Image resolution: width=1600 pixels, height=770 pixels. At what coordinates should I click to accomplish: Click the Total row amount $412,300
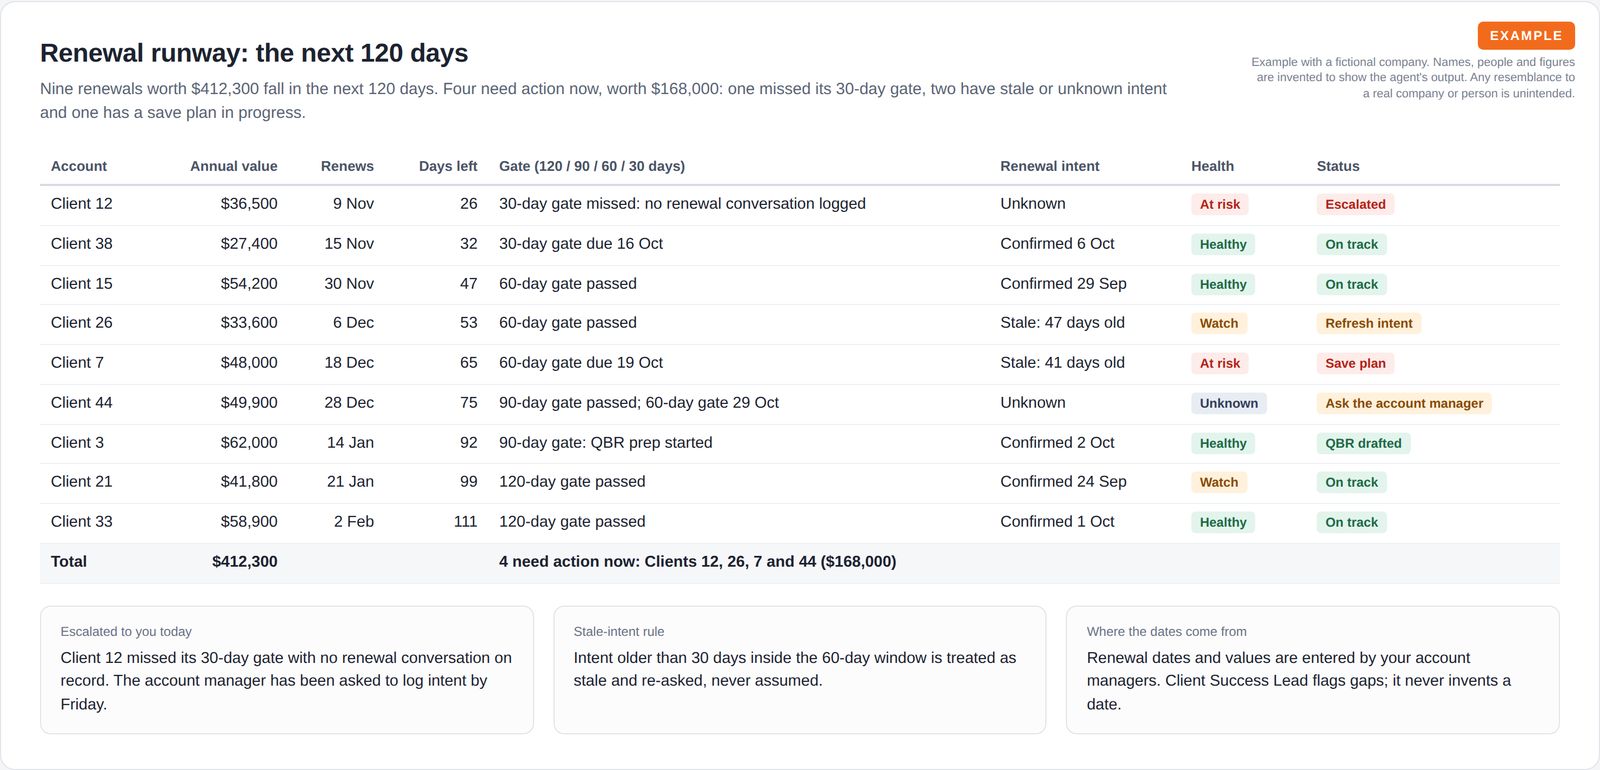[x=245, y=561]
